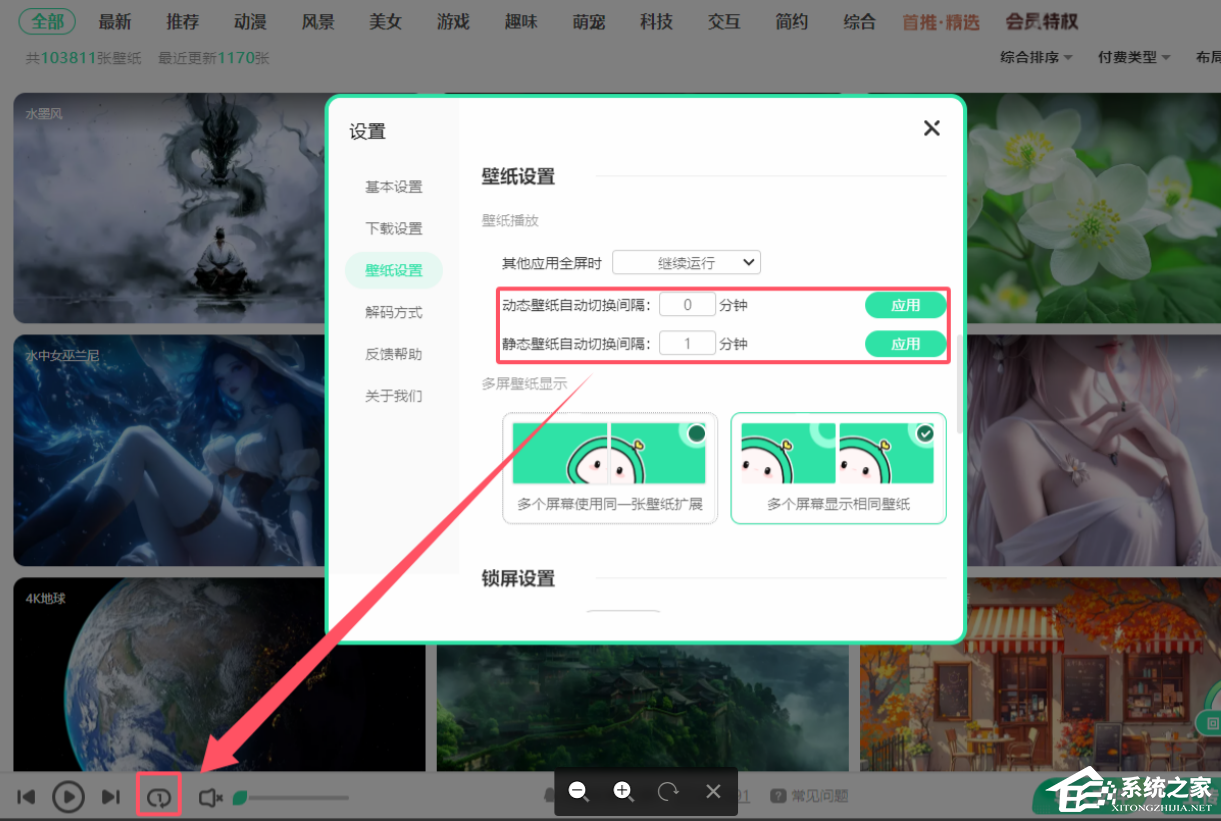Switch to the 最新 category

[x=115, y=22]
